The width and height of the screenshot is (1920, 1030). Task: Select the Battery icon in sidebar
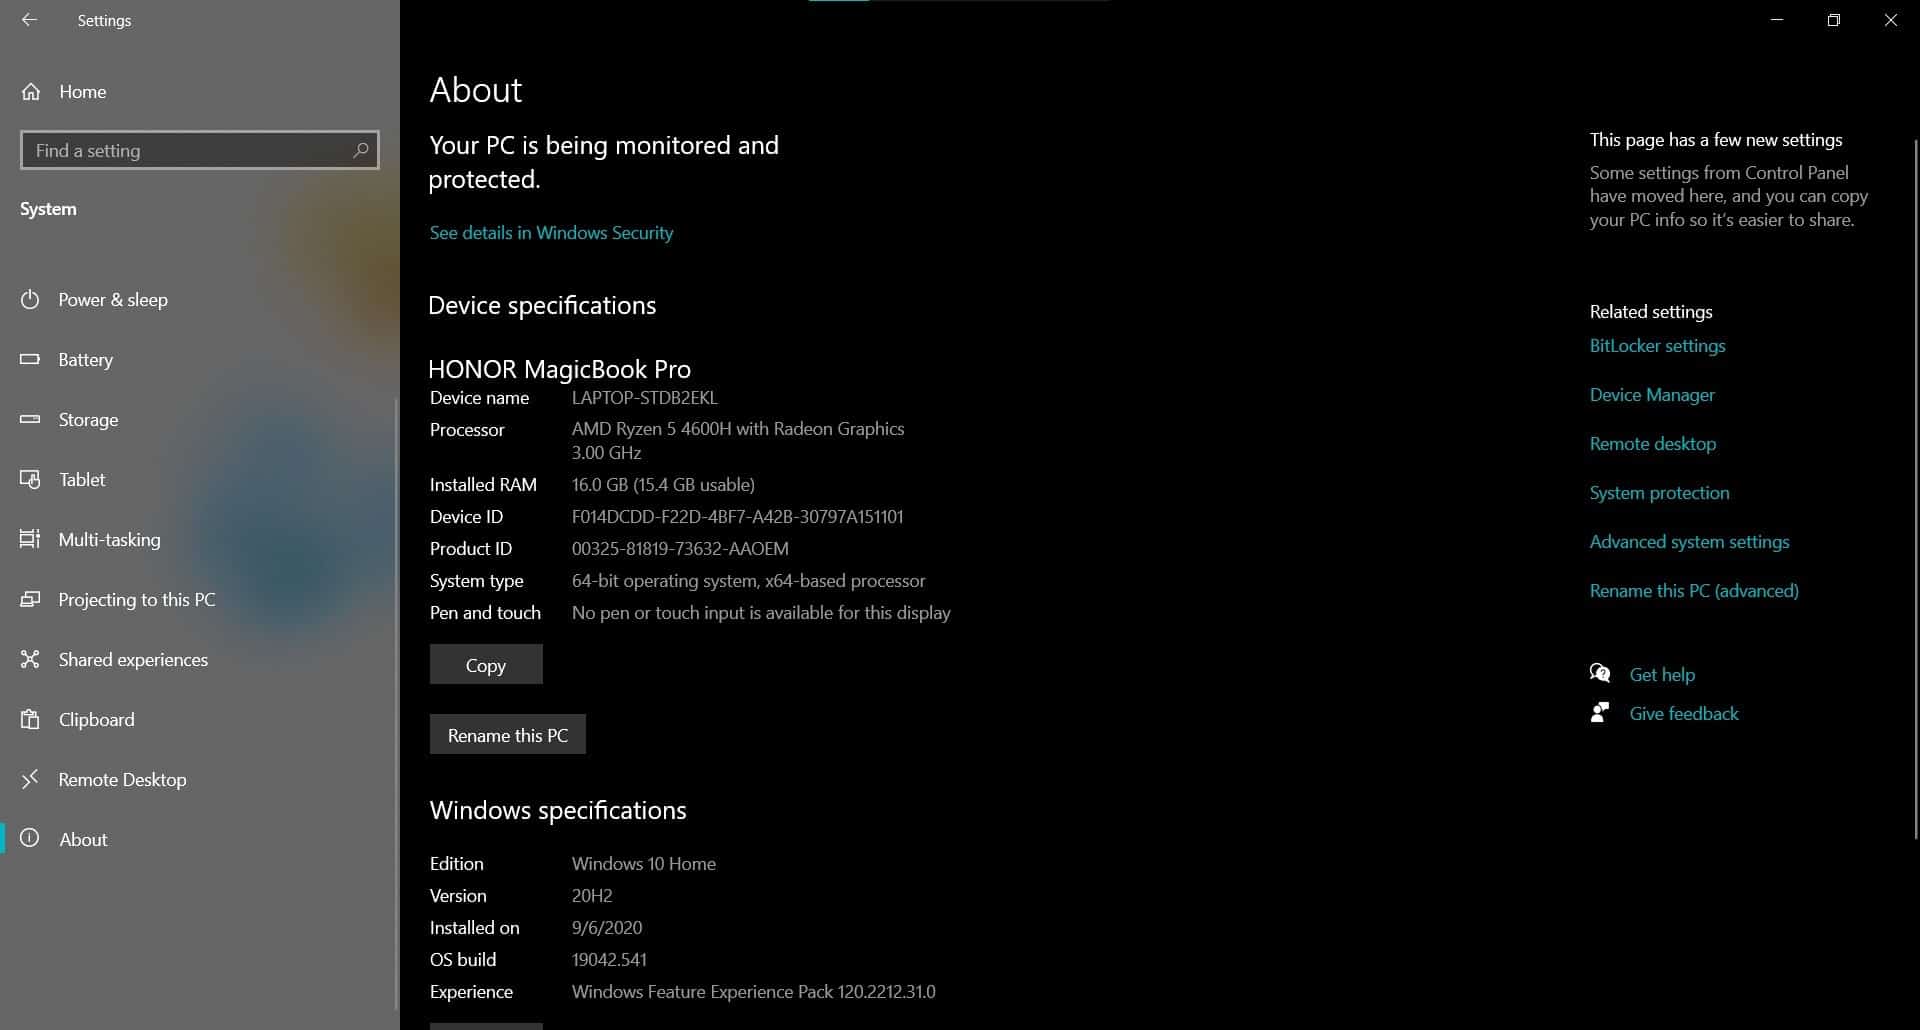coord(30,359)
